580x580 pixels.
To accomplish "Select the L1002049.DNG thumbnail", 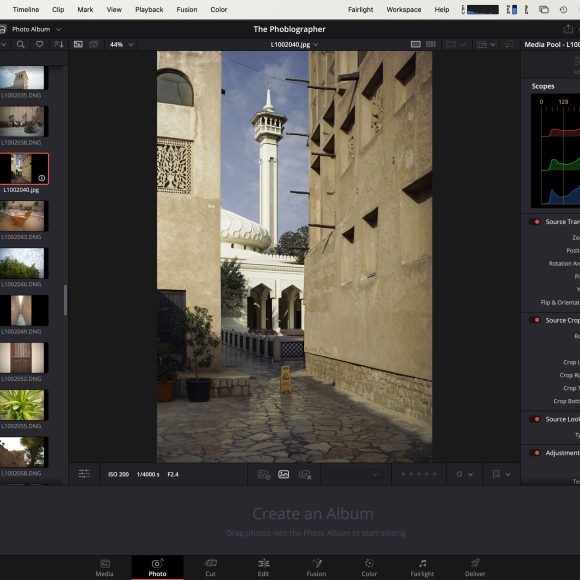I will pos(24,310).
